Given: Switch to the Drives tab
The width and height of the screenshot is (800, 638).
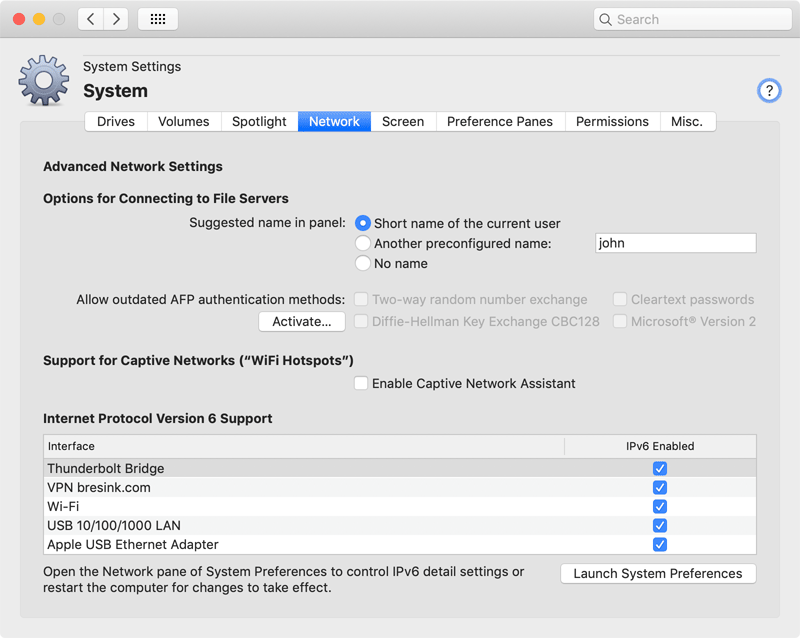Looking at the screenshot, I should (116, 121).
